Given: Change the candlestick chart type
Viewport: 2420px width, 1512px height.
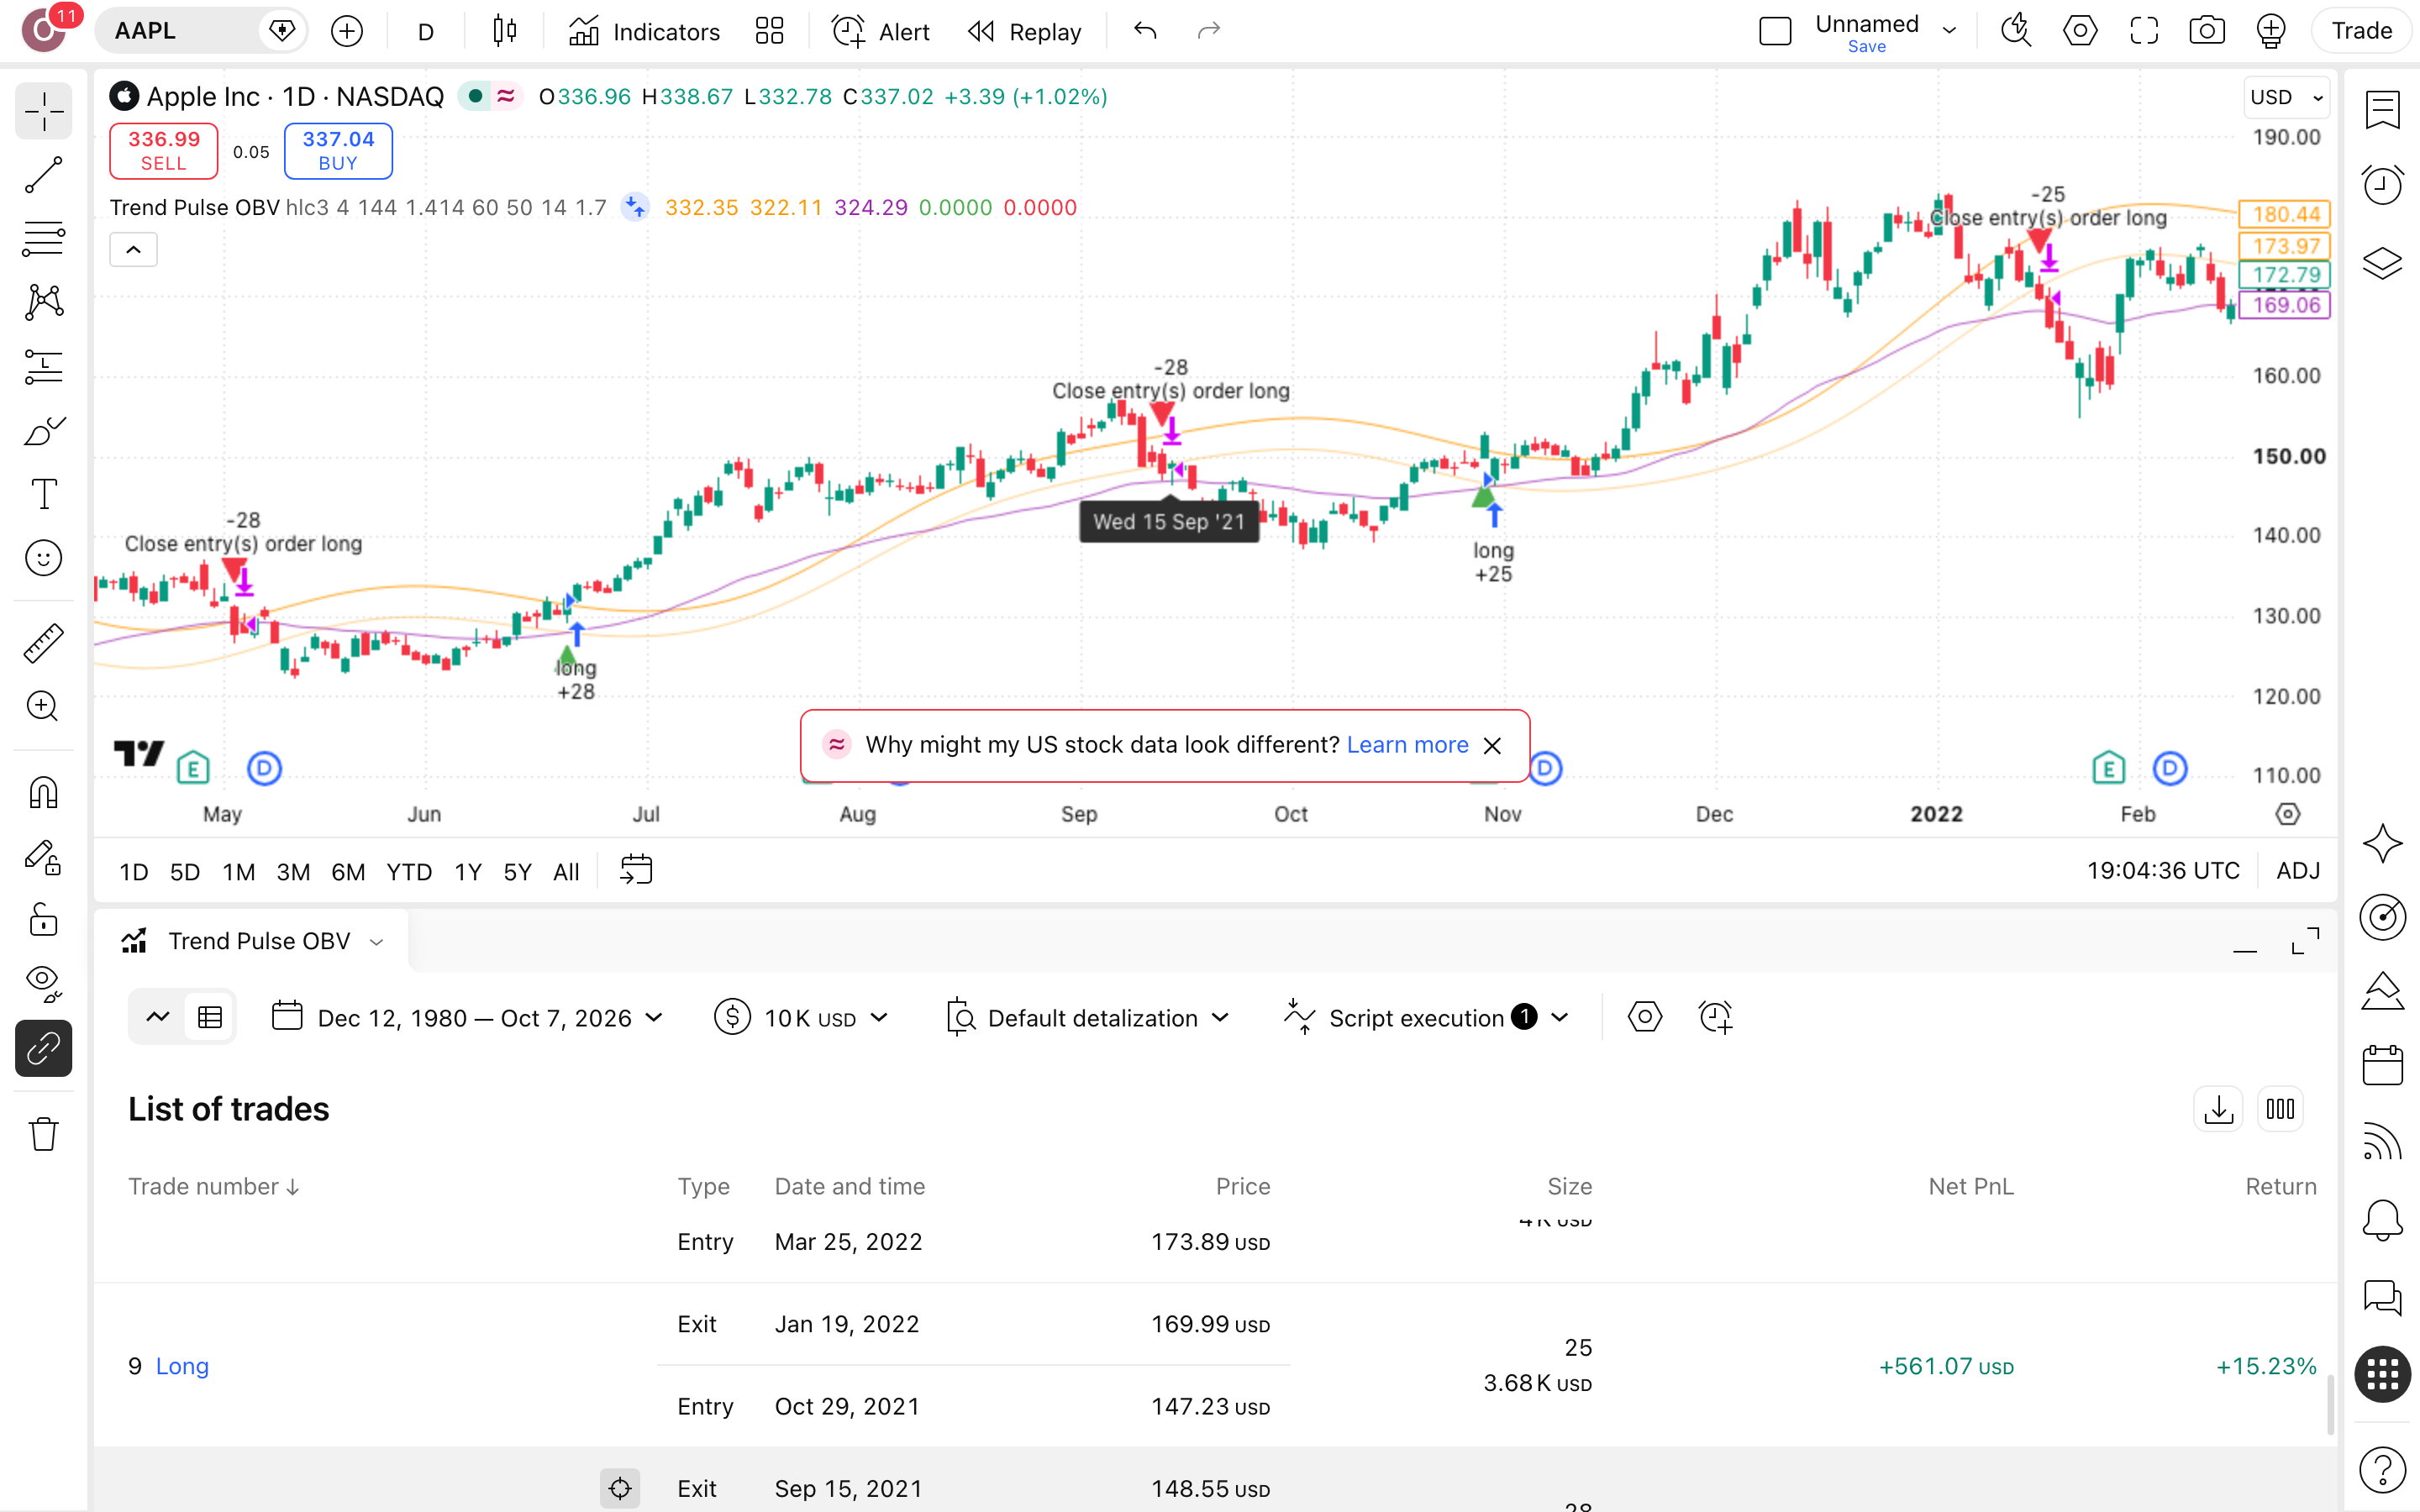Looking at the screenshot, I should [x=505, y=31].
